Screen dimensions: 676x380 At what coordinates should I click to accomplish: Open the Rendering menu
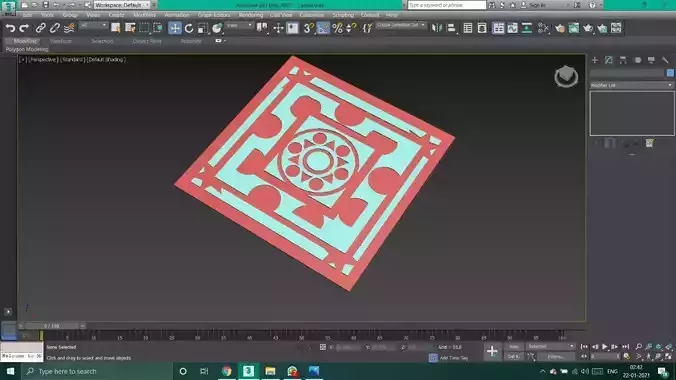(250, 15)
